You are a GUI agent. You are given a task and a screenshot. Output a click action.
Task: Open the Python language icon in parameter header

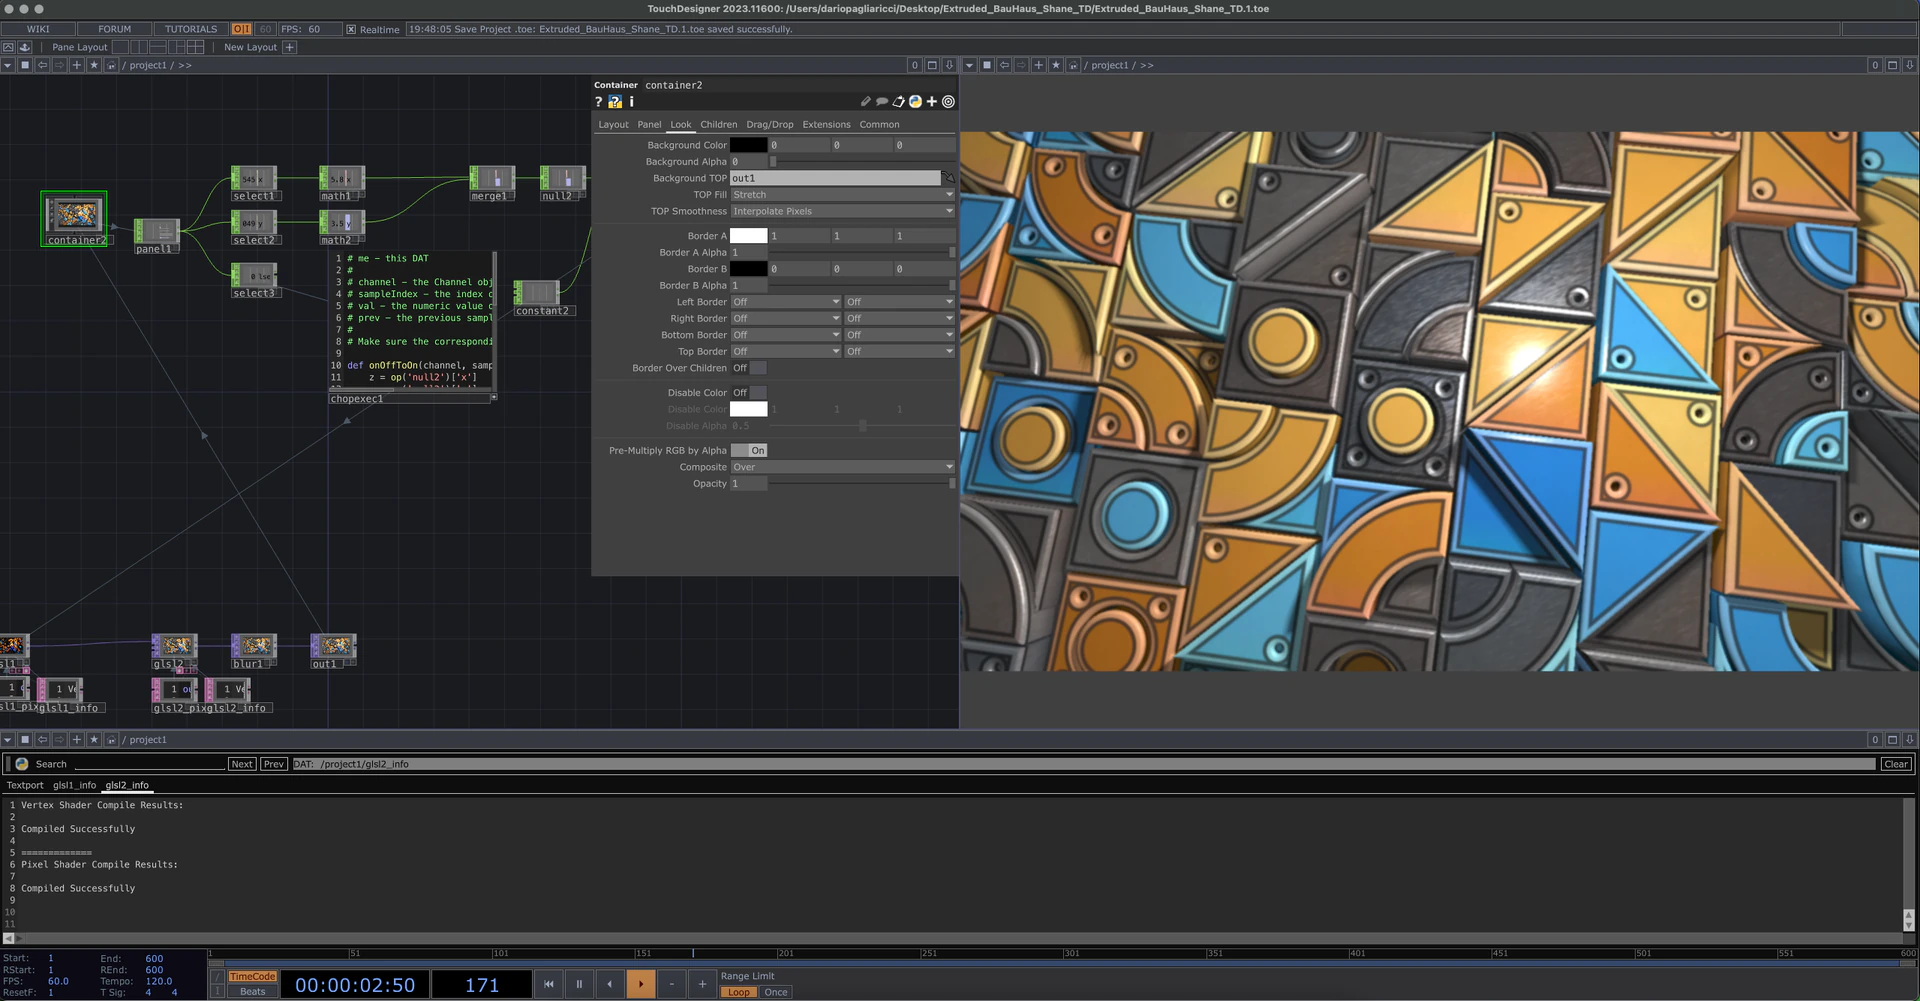(915, 102)
